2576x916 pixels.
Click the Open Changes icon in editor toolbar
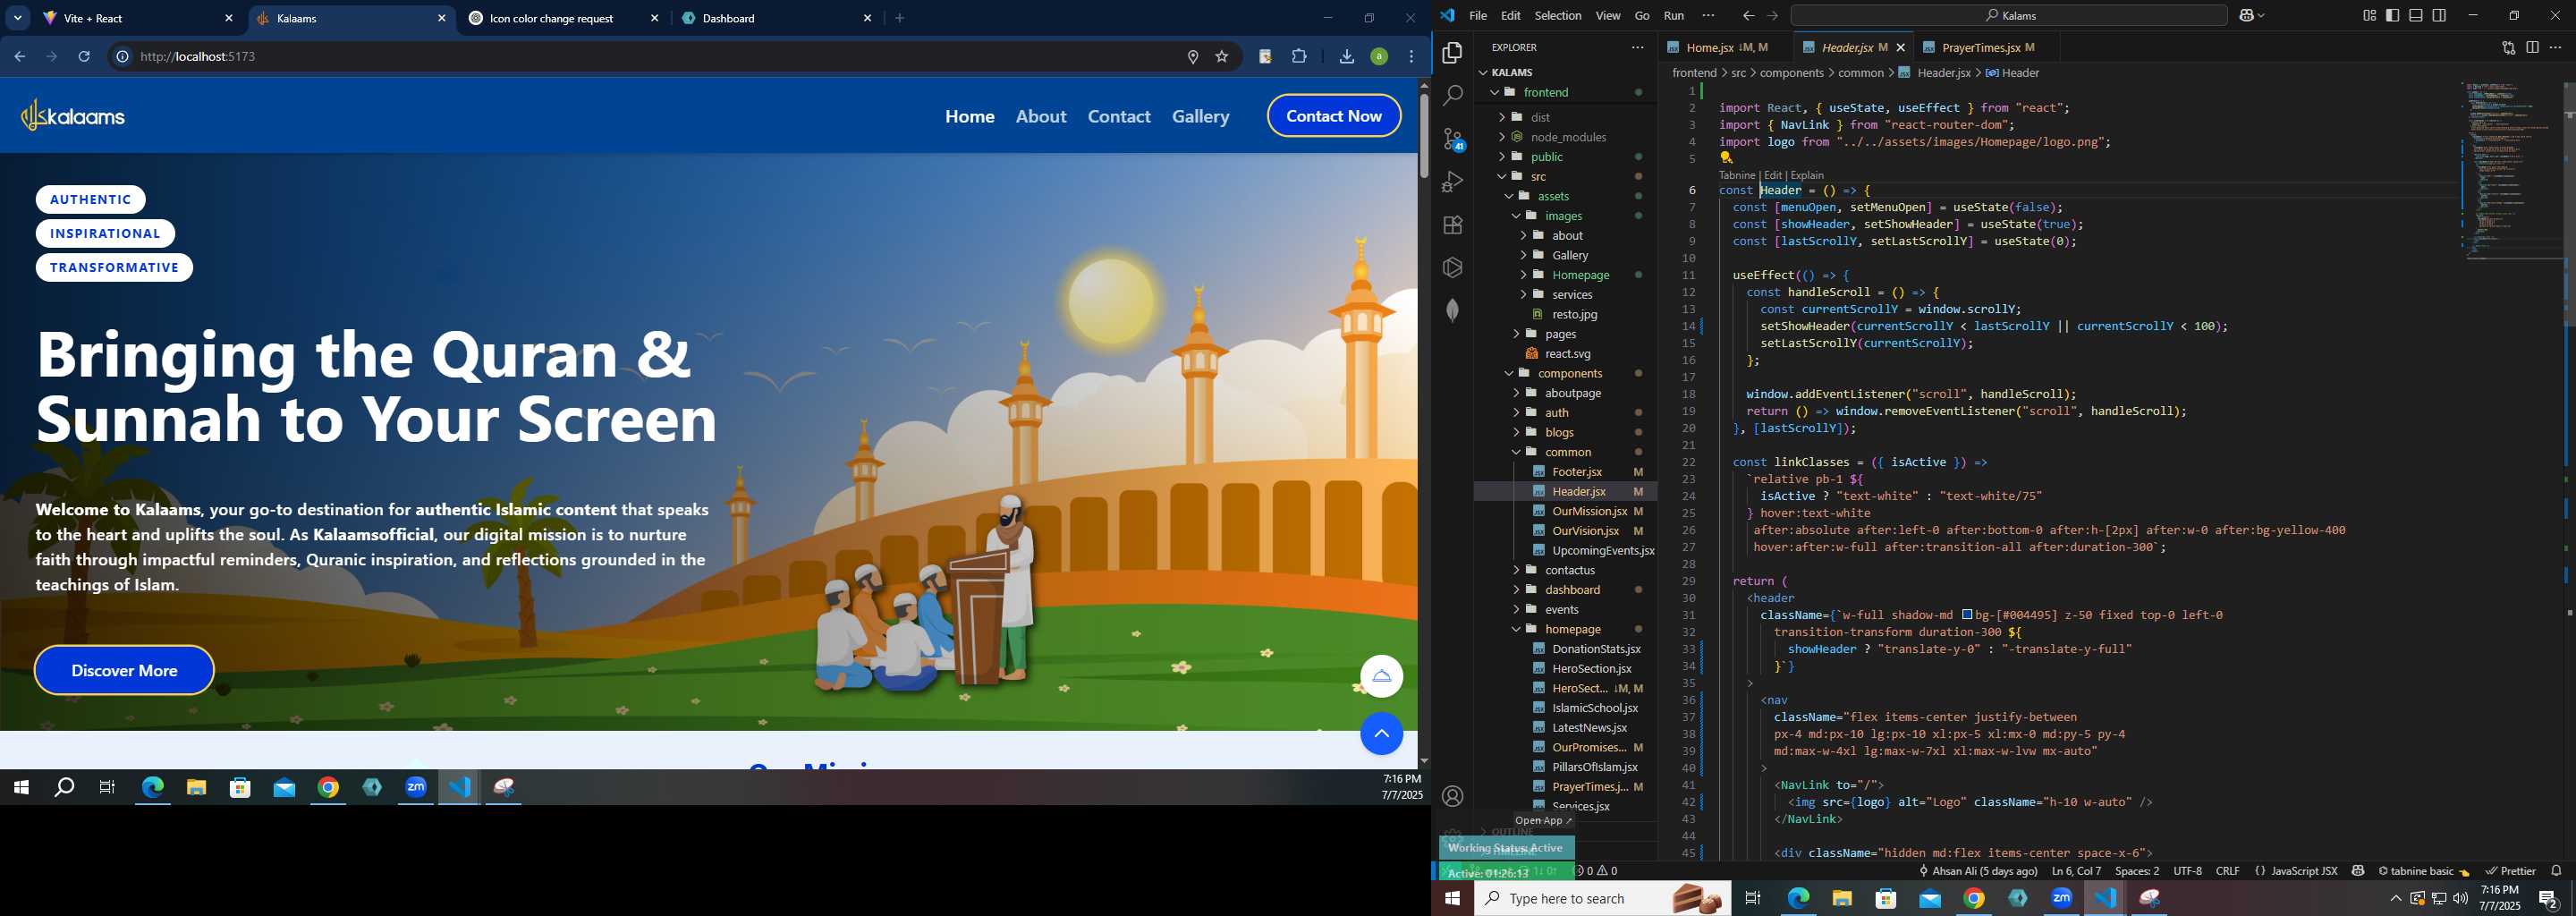(2508, 47)
